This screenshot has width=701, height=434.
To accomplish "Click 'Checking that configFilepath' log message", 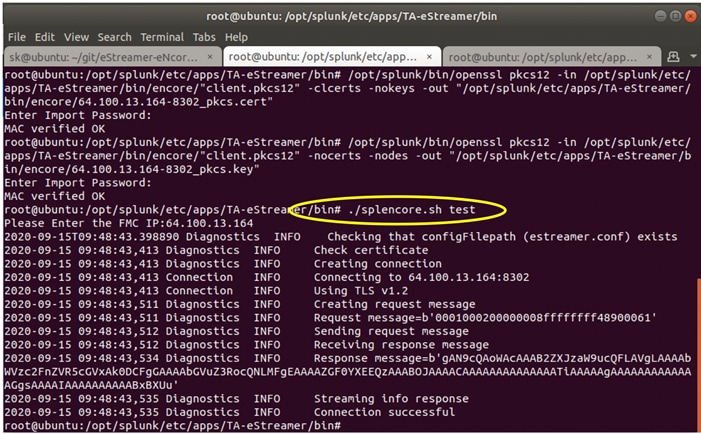I will click(502, 236).
